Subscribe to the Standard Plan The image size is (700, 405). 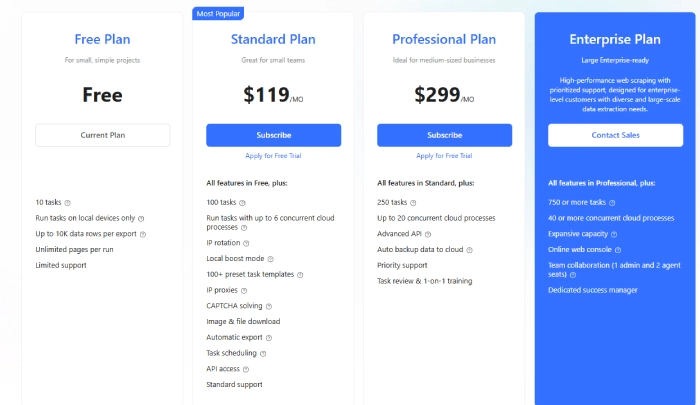(273, 135)
